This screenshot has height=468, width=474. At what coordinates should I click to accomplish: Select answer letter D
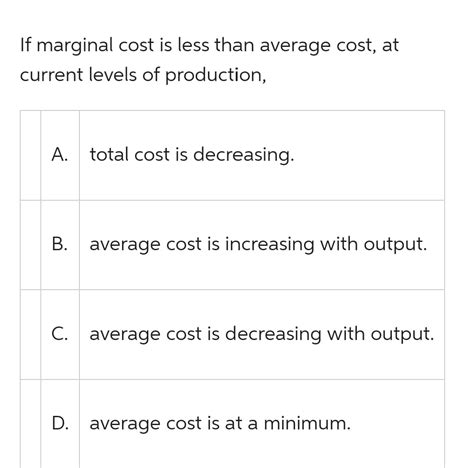pyautogui.click(x=60, y=423)
